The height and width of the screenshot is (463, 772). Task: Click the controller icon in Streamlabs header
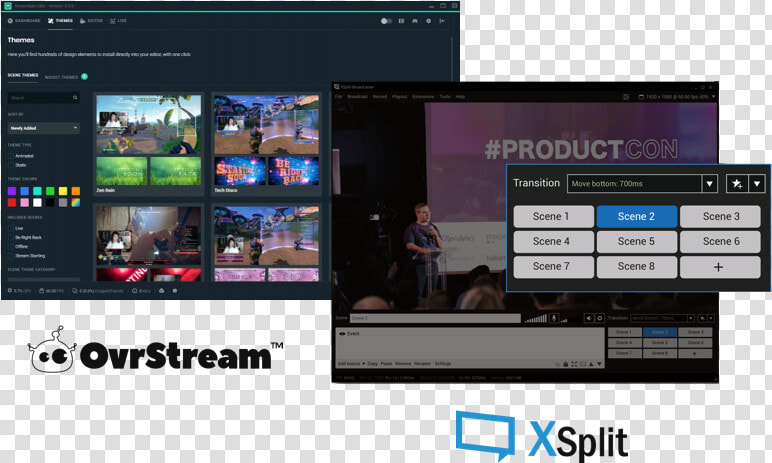(415, 21)
